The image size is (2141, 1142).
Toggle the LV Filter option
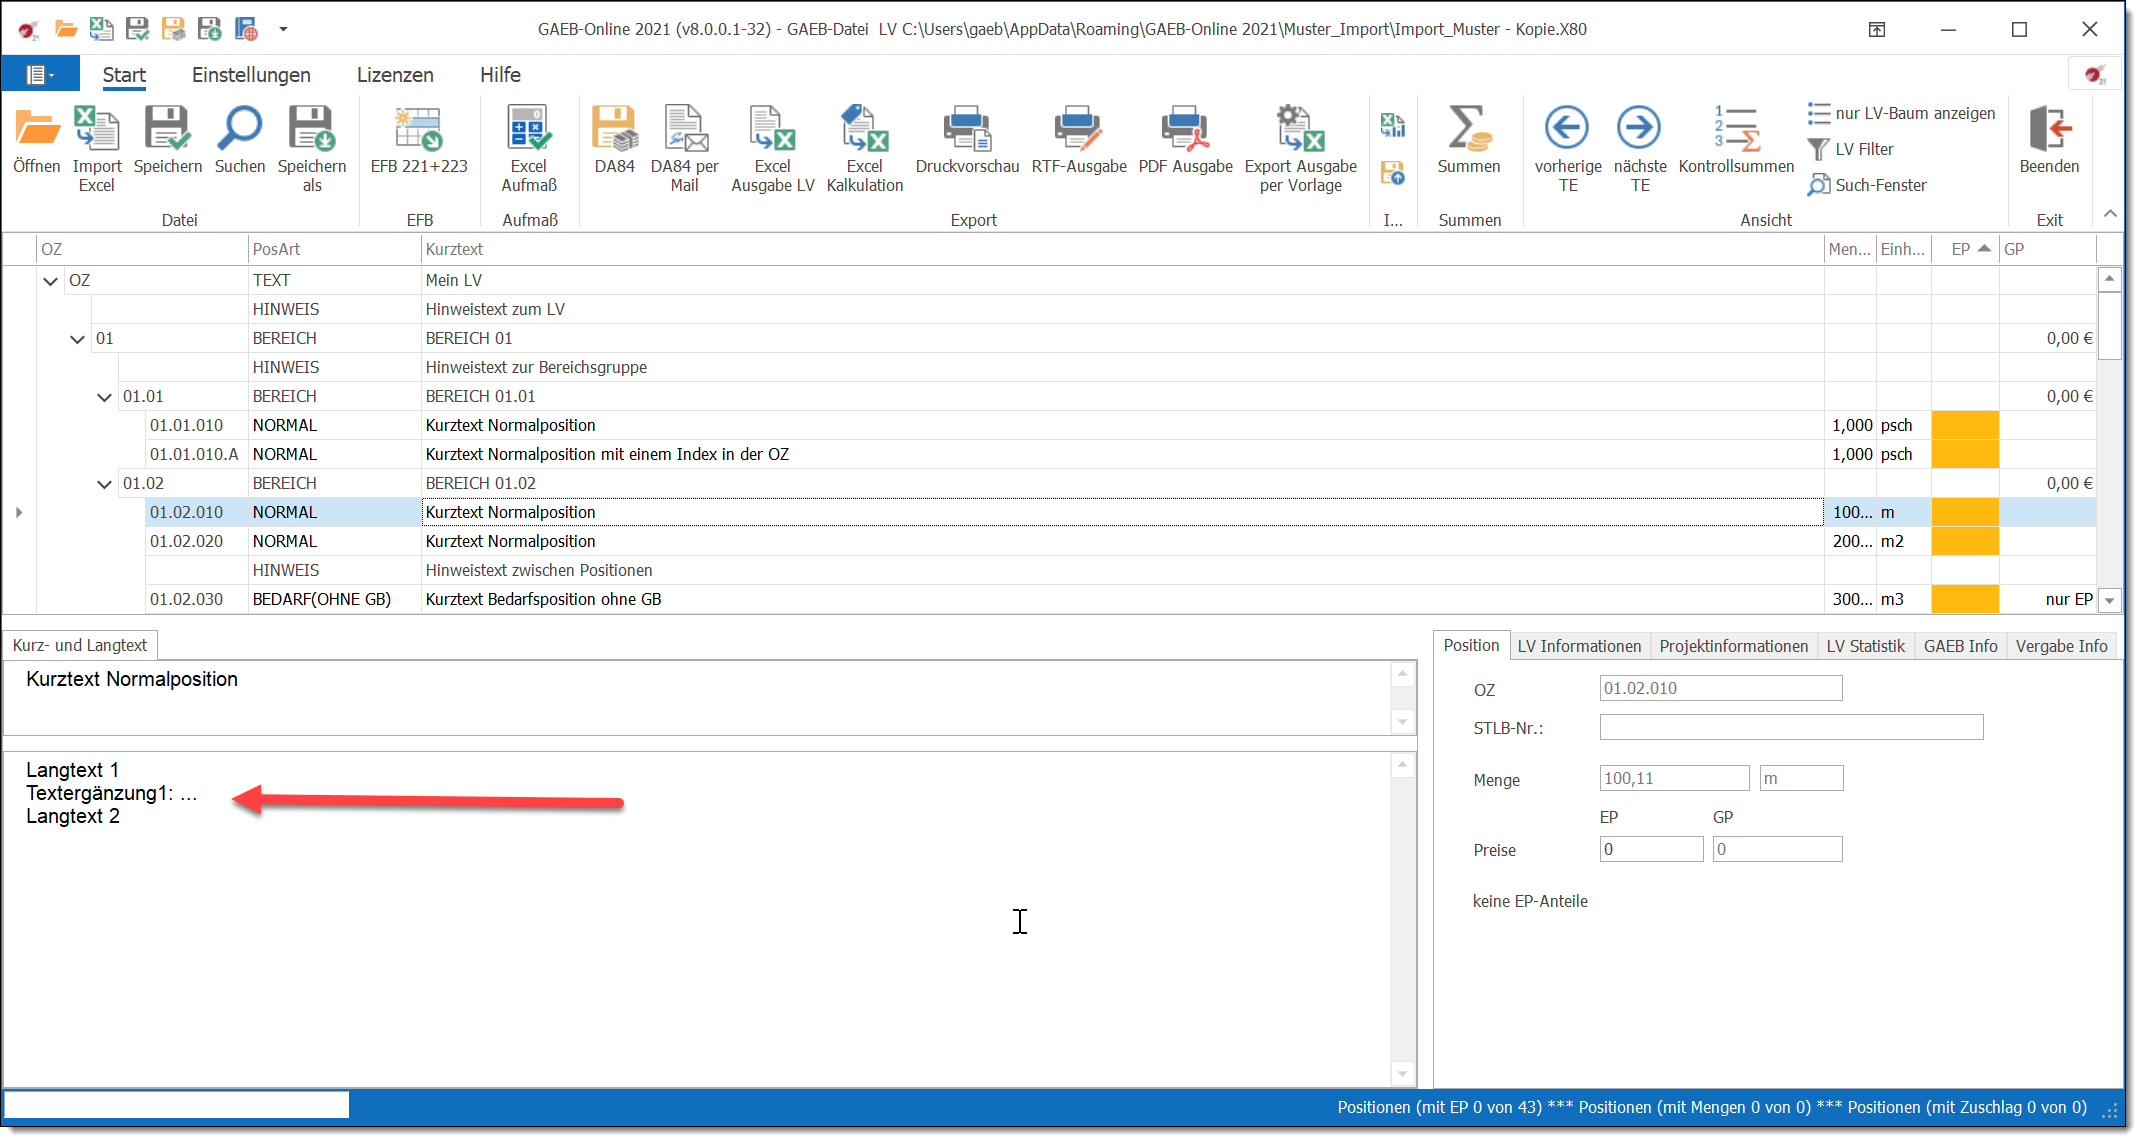(1851, 149)
